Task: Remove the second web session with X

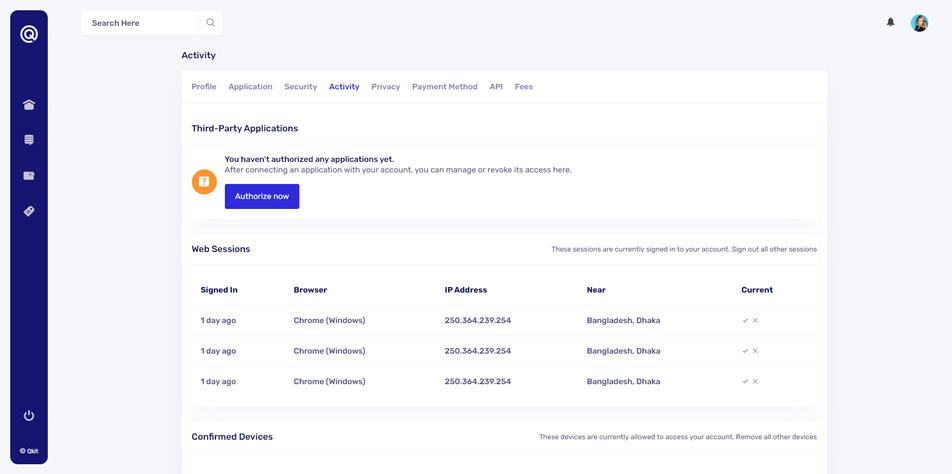Action: tap(755, 351)
